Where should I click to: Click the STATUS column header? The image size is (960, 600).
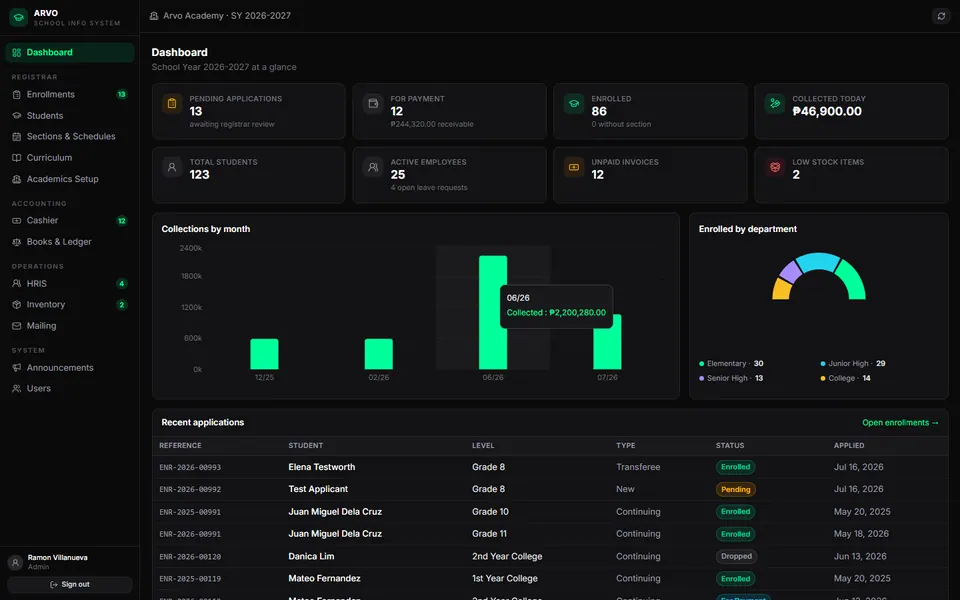(x=730, y=446)
